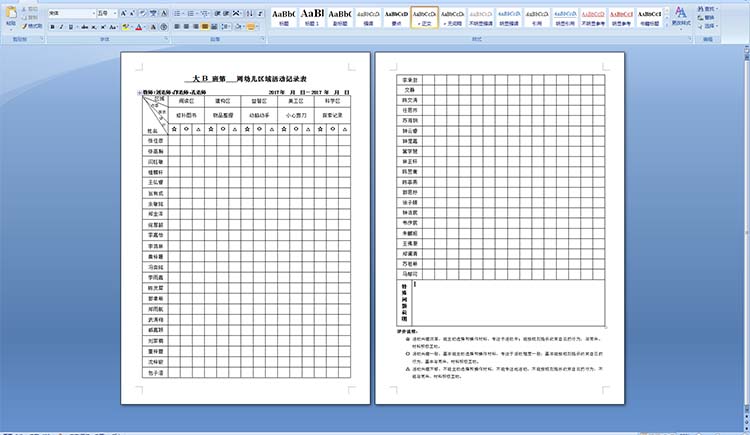Click inside the remarks box on page two

(508, 303)
